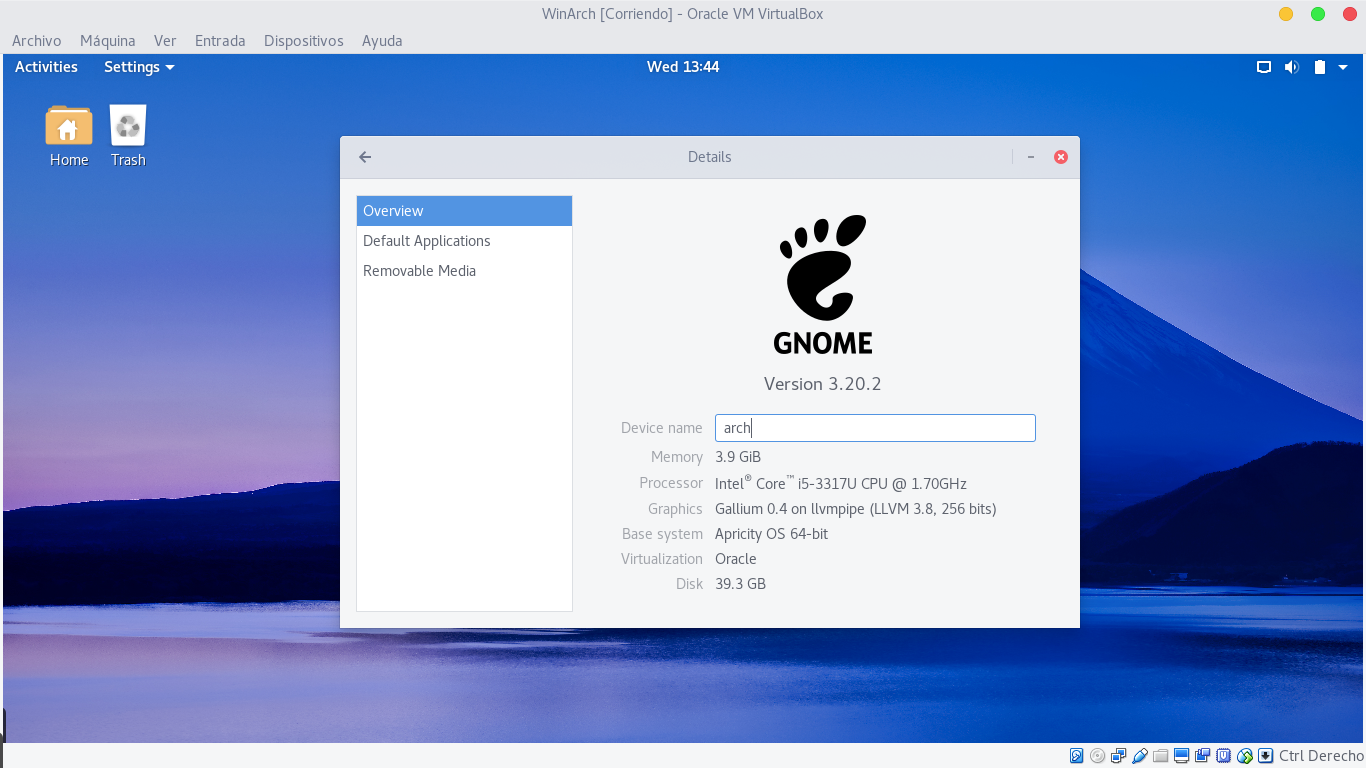Click the yellow minimize VirtualBox button

(x=1286, y=14)
